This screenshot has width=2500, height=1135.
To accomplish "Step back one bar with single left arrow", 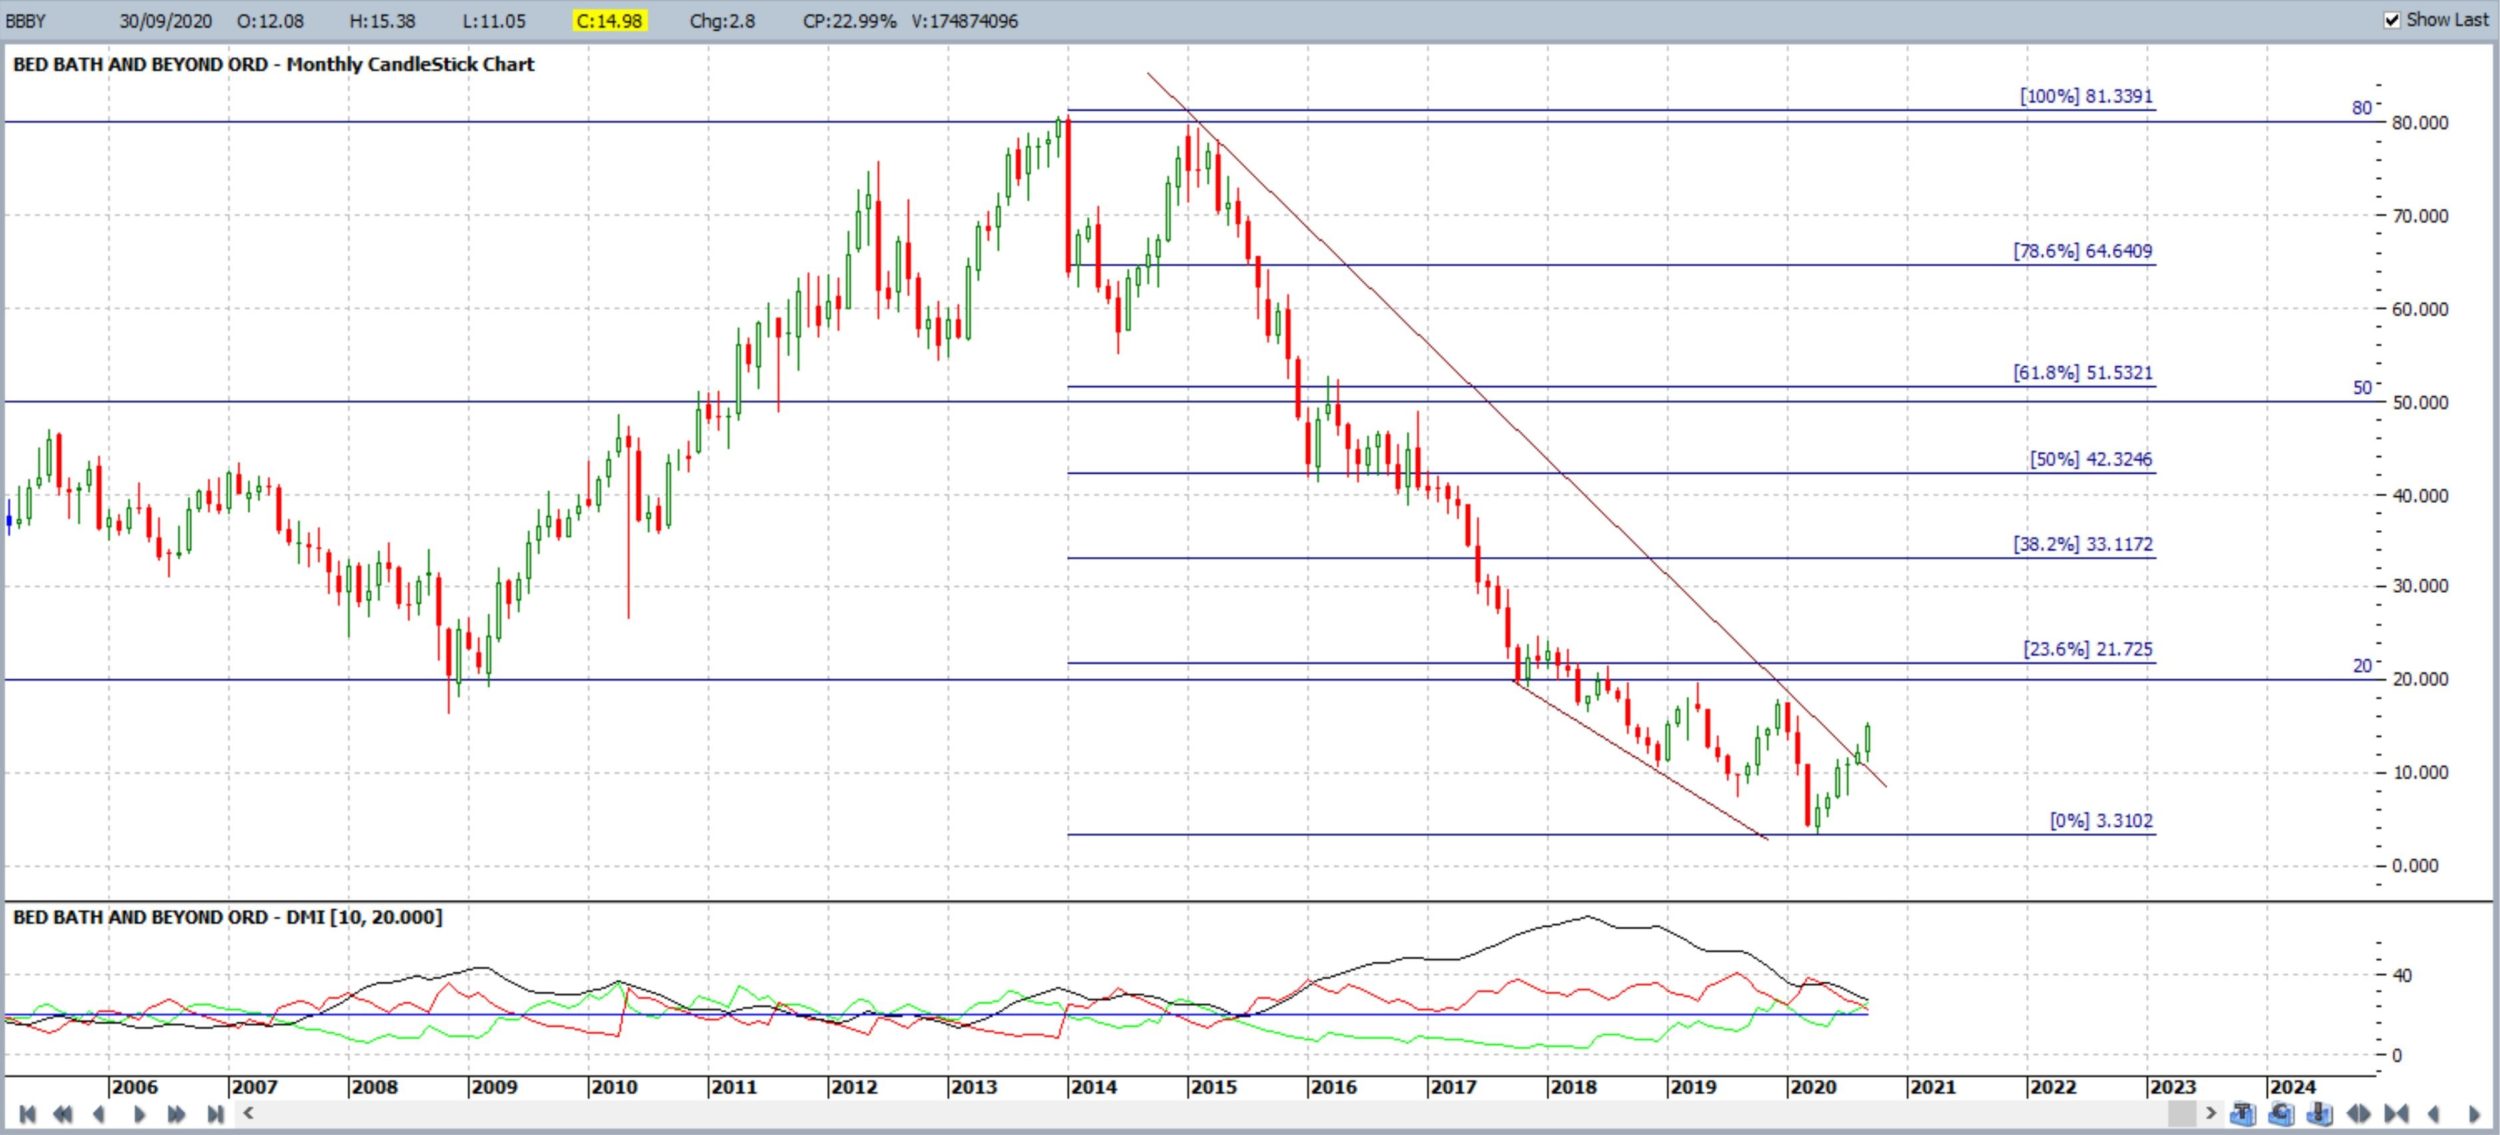I will coord(98,1114).
